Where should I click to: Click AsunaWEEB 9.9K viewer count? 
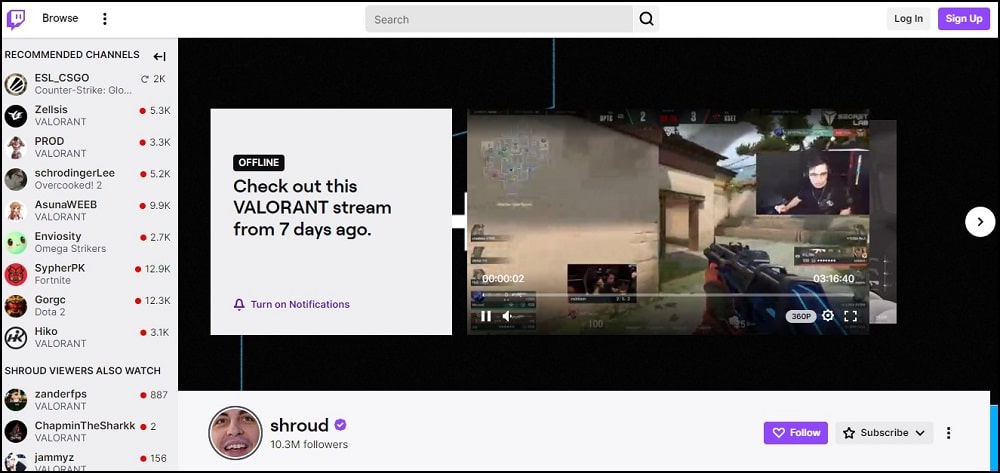[x=155, y=205]
